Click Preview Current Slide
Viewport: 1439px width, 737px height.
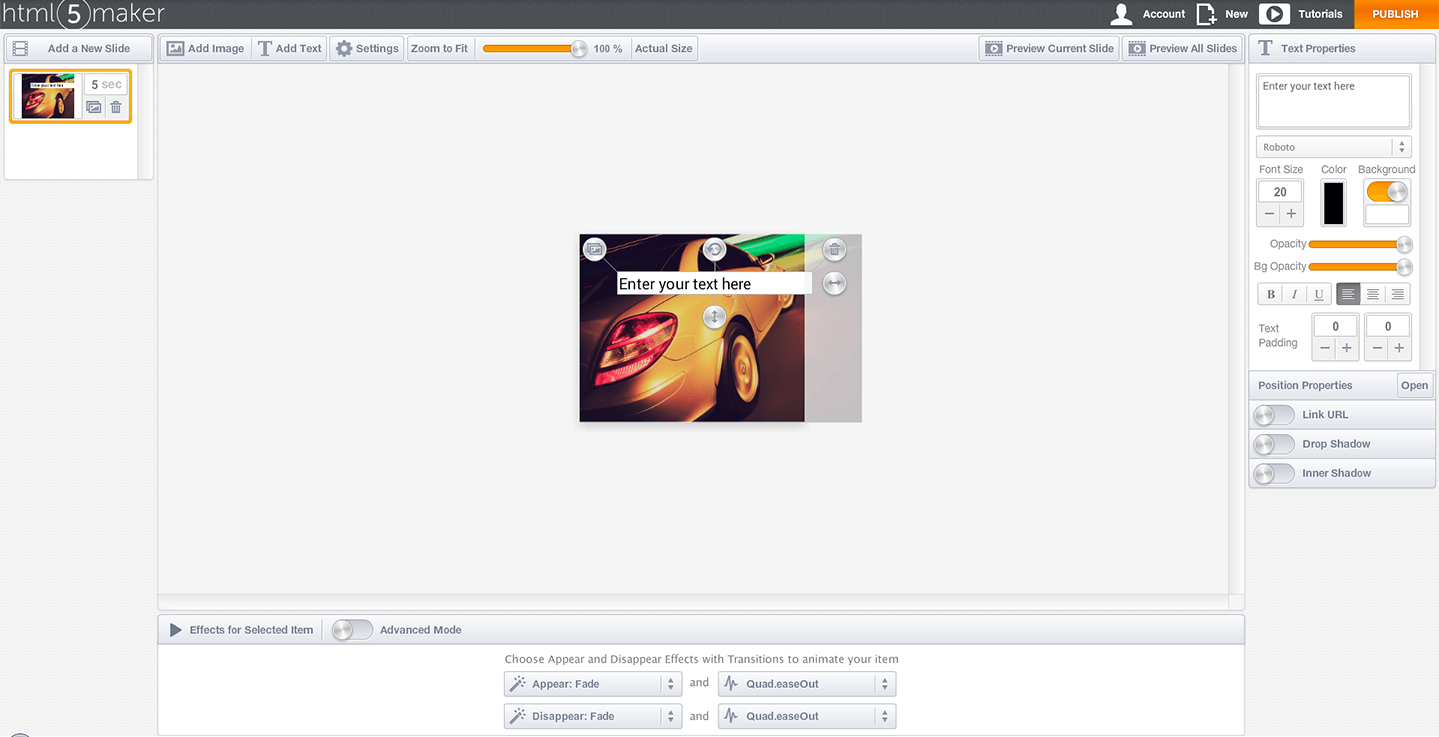pyautogui.click(x=1049, y=48)
